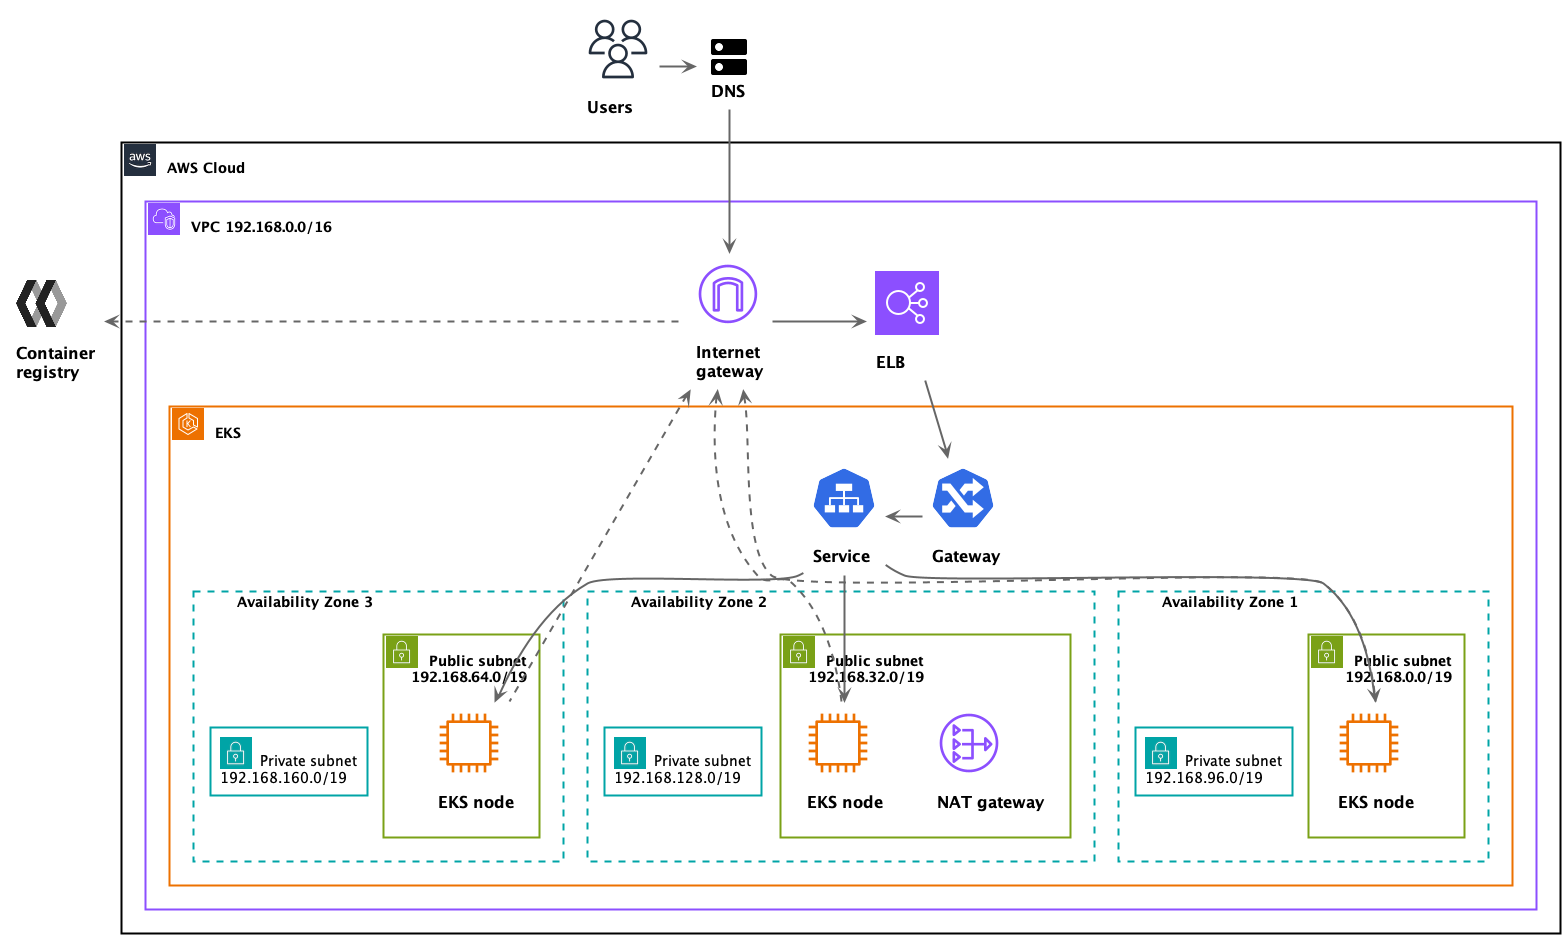Click the 'Availability Zone 1' heading
The height and width of the screenshot is (938, 1565).
tap(1230, 602)
